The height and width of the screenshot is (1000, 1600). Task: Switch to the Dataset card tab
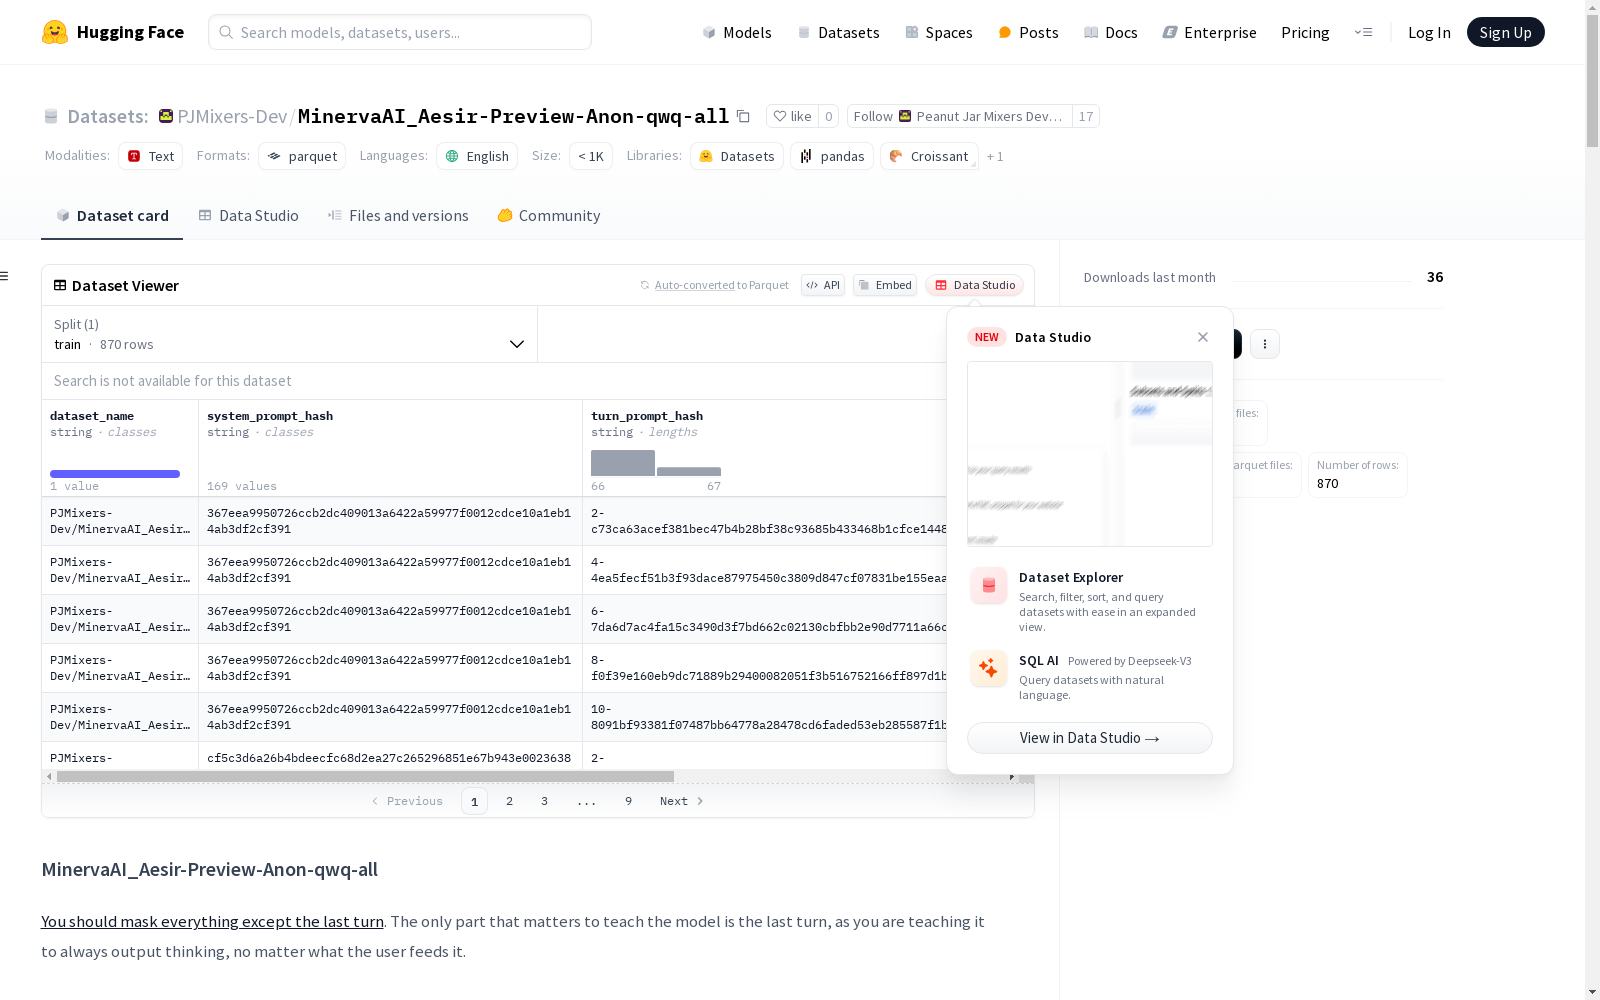pos(112,216)
